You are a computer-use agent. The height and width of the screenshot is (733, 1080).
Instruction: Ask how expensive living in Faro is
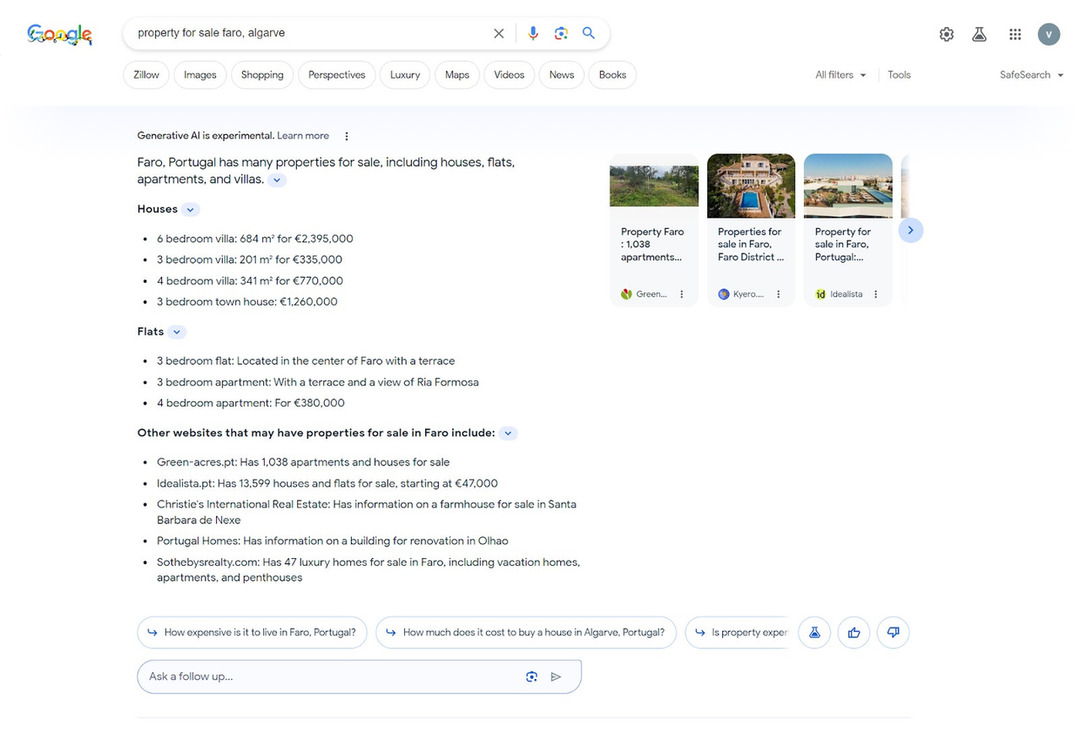pos(252,632)
